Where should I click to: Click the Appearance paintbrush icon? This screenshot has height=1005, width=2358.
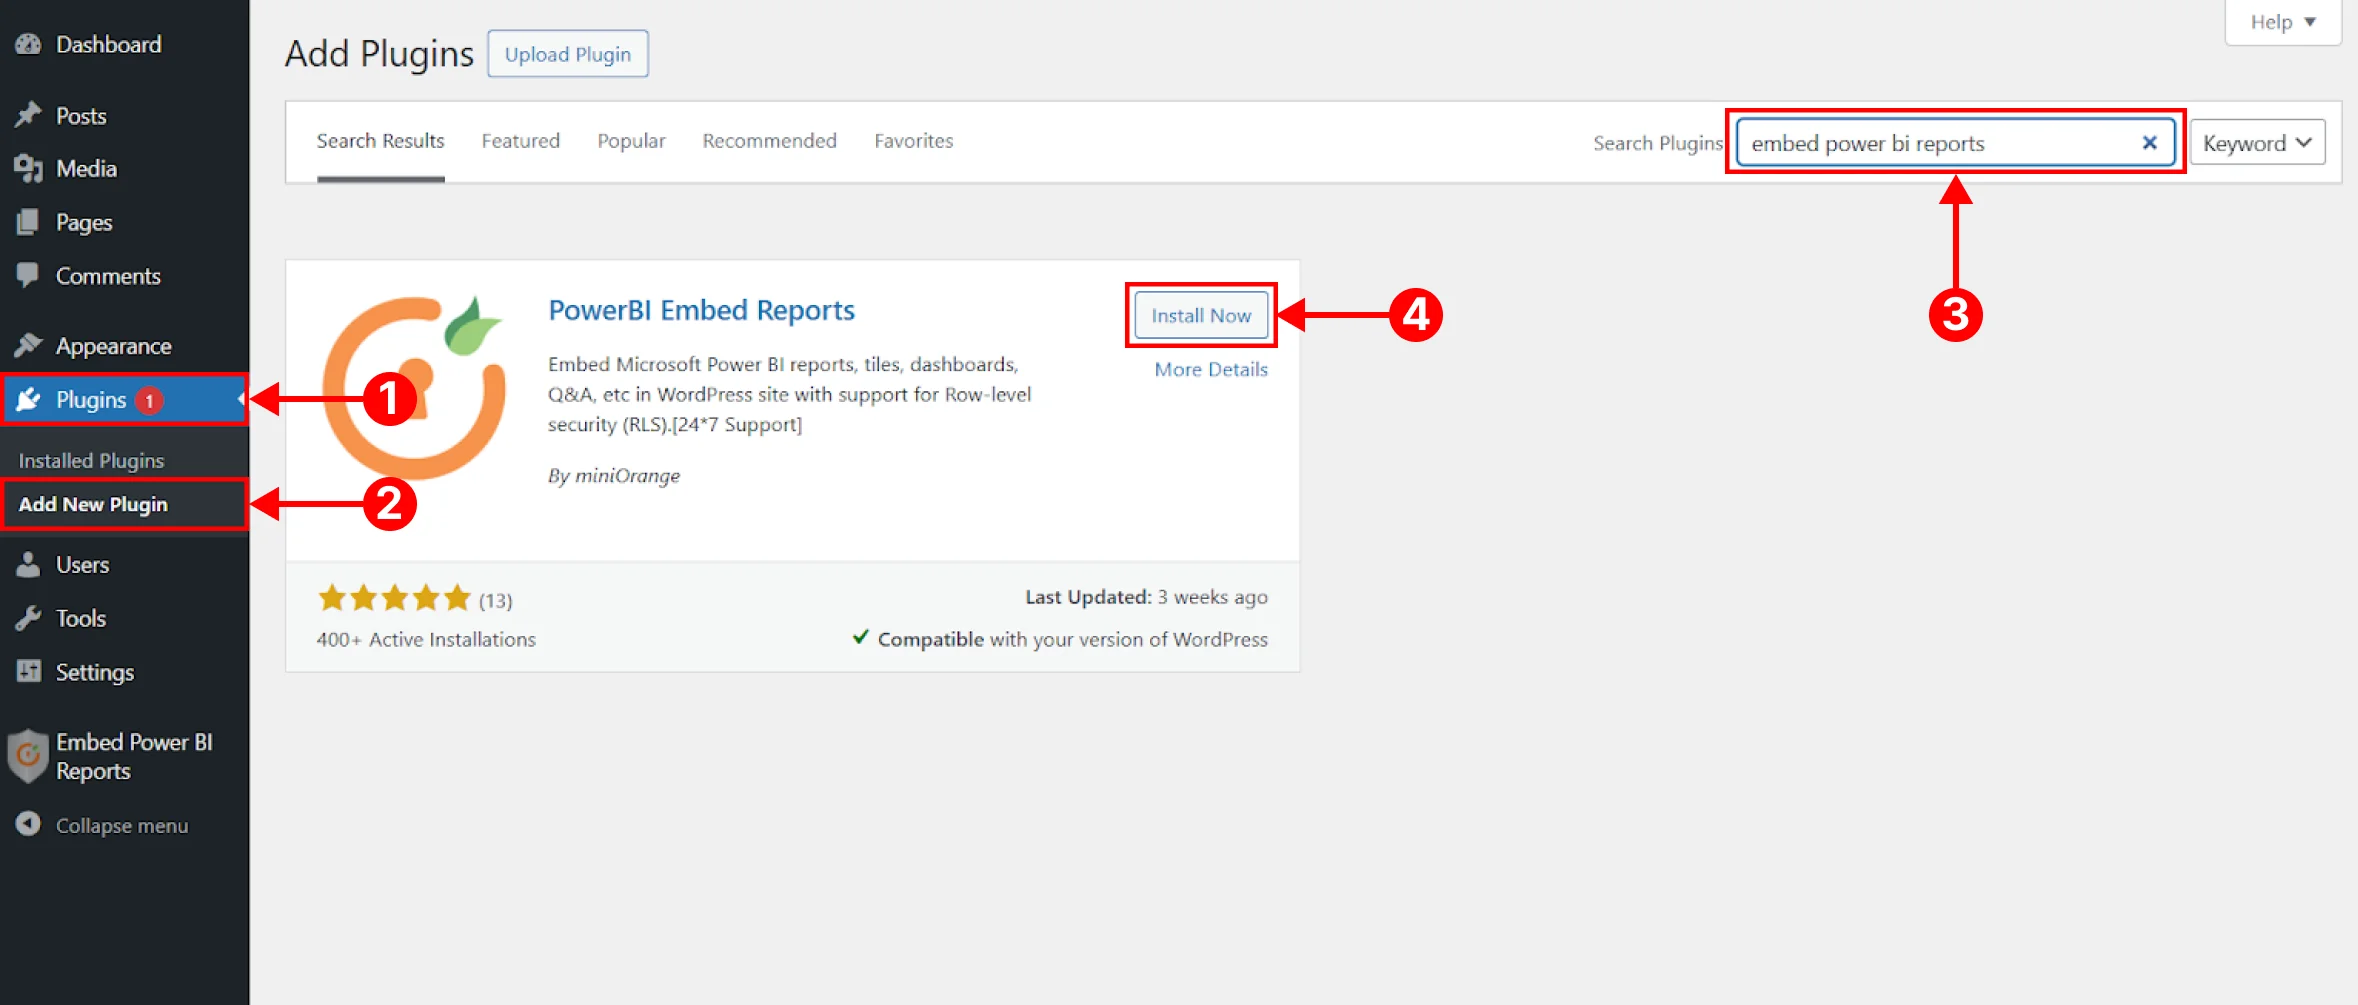[28, 345]
